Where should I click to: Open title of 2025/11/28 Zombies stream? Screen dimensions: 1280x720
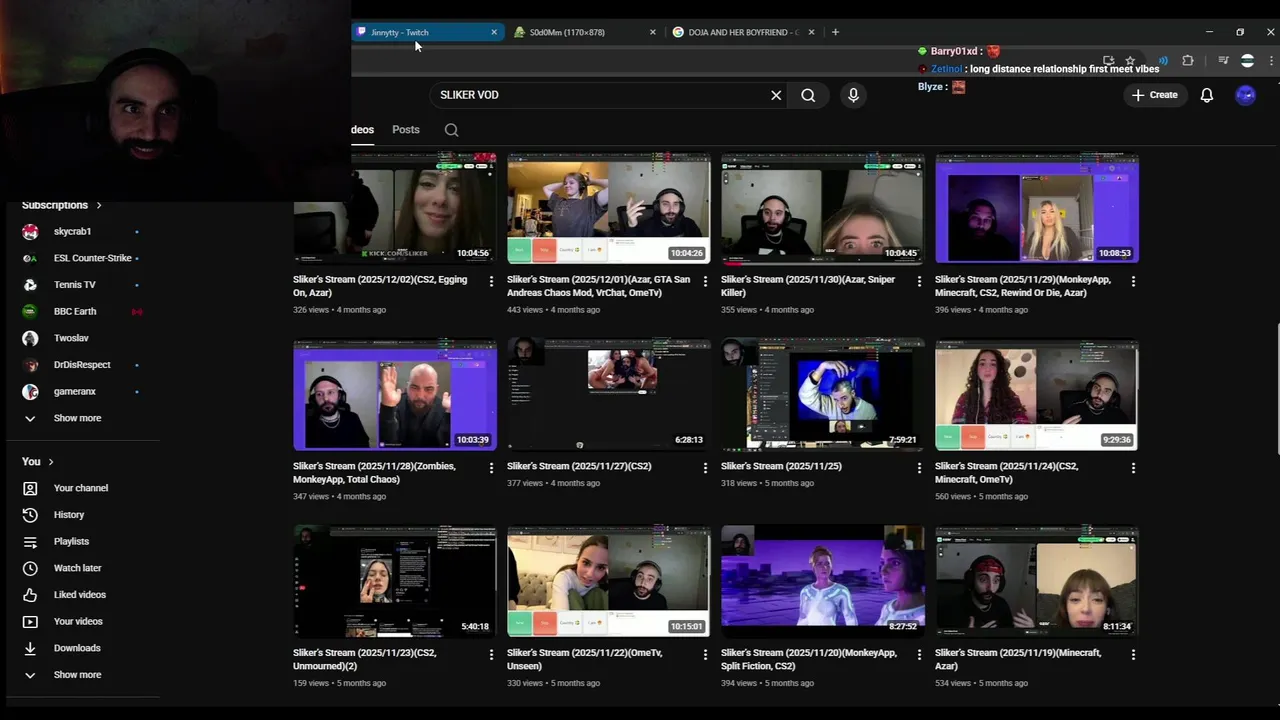(x=374, y=473)
